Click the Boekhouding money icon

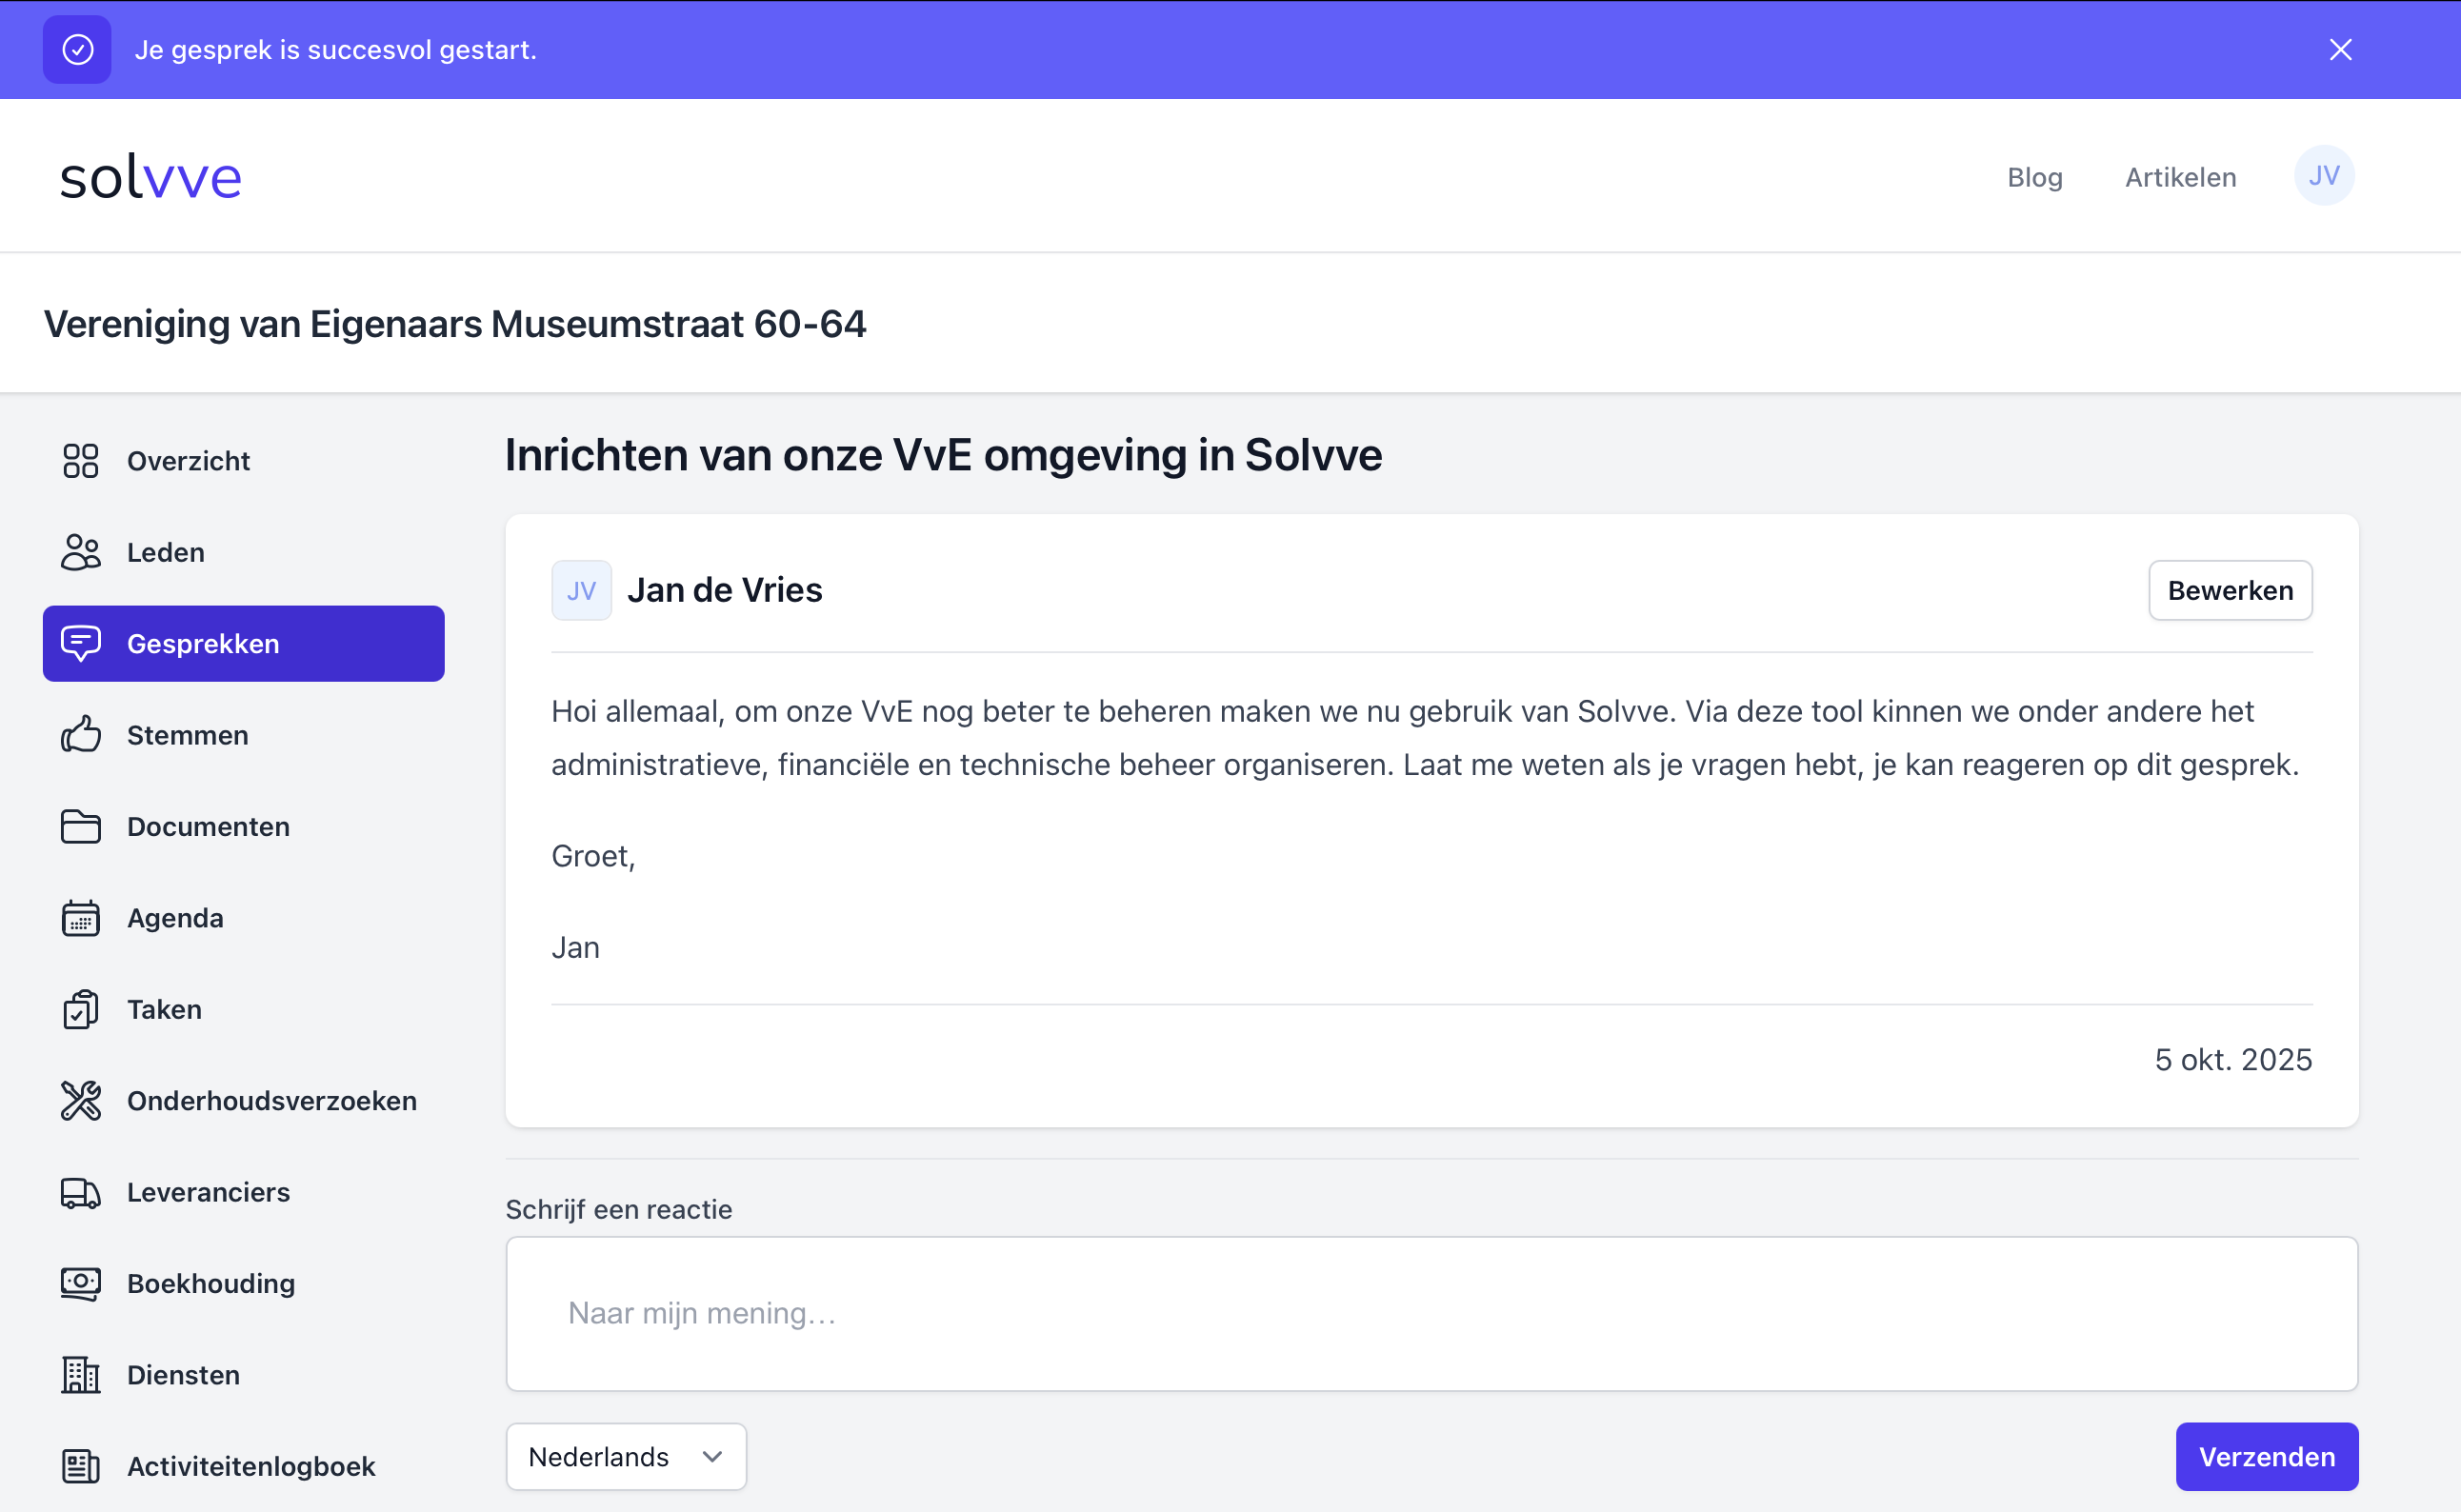[x=80, y=1283]
